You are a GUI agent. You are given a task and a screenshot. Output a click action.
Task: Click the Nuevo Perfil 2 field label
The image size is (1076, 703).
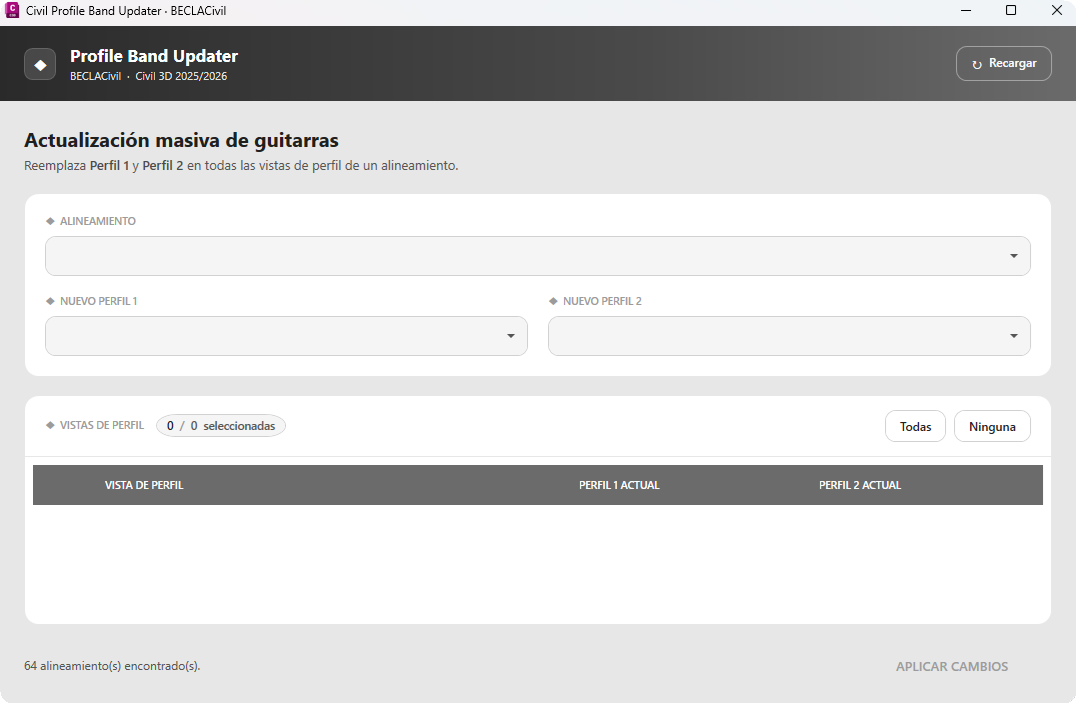[x=603, y=301]
